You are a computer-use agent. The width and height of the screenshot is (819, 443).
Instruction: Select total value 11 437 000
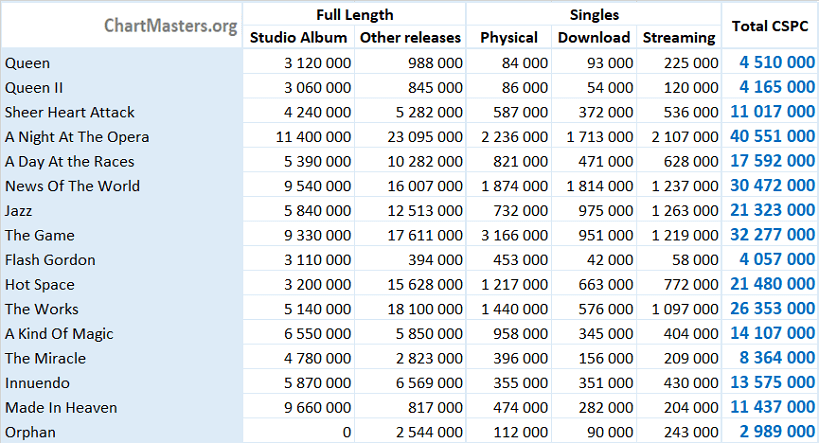[773, 407]
